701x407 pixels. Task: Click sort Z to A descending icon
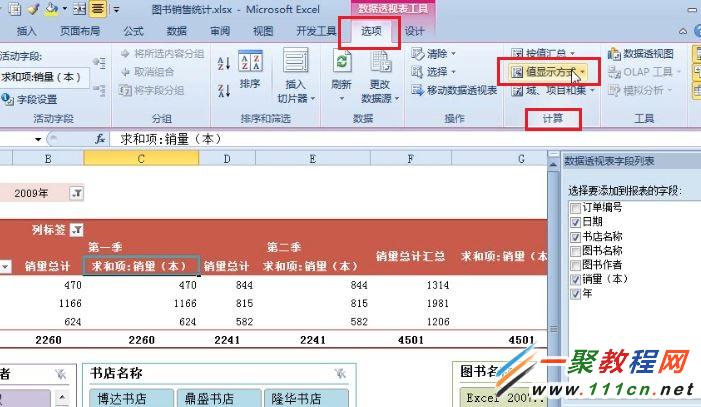coord(224,91)
